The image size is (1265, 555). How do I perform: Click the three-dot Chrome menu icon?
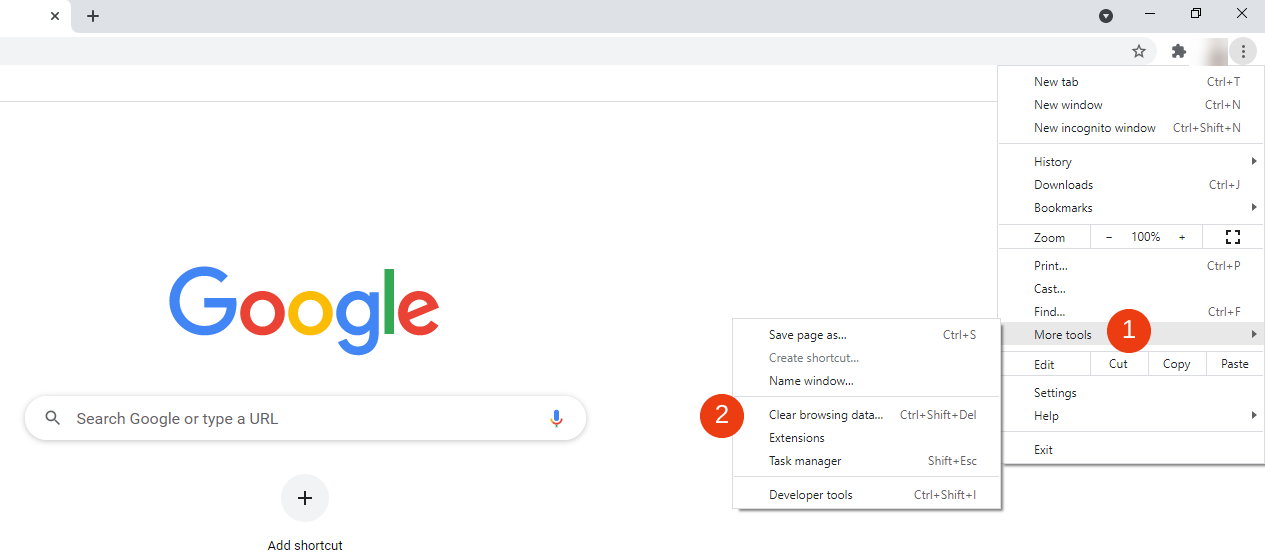pyautogui.click(x=1243, y=51)
